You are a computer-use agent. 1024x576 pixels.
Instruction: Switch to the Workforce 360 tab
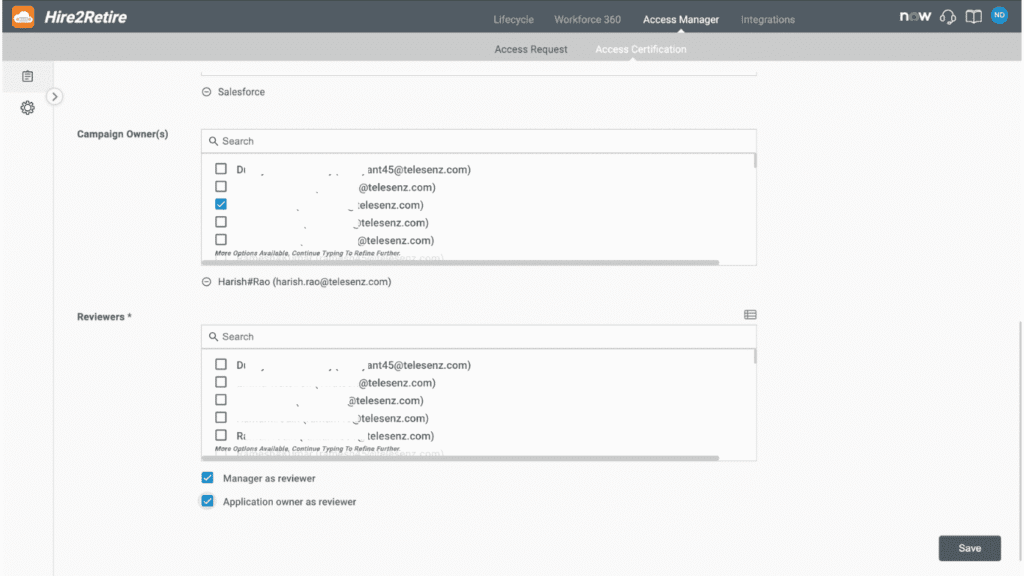587,19
